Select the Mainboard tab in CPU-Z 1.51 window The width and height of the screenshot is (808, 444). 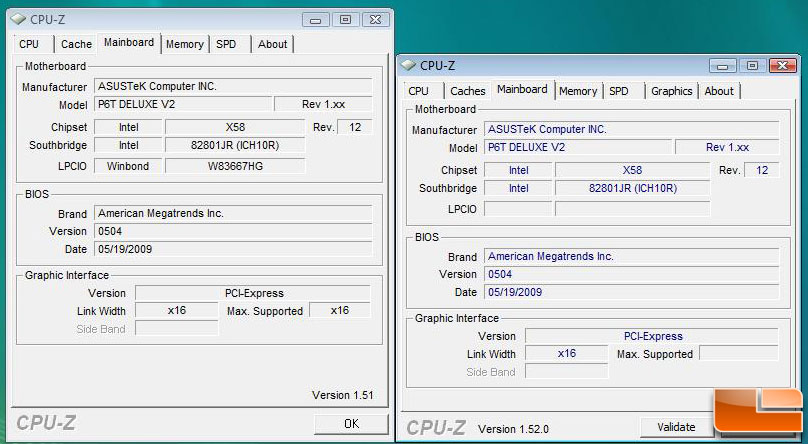[129, 43]
